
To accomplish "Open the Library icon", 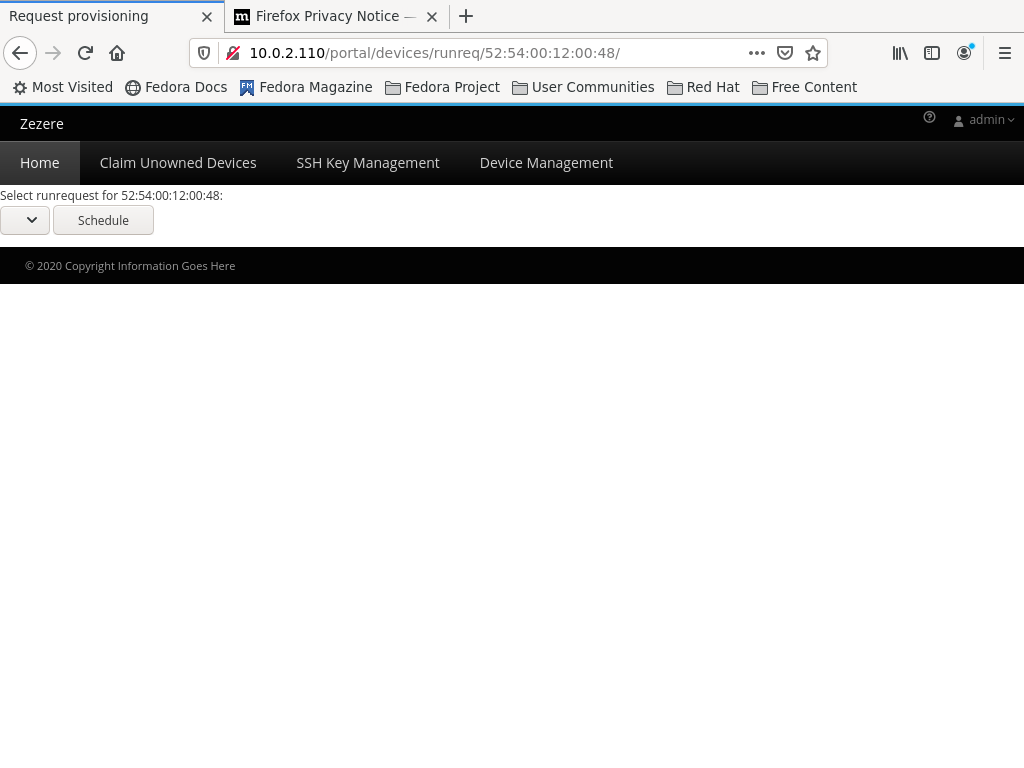I will (900, 53).
